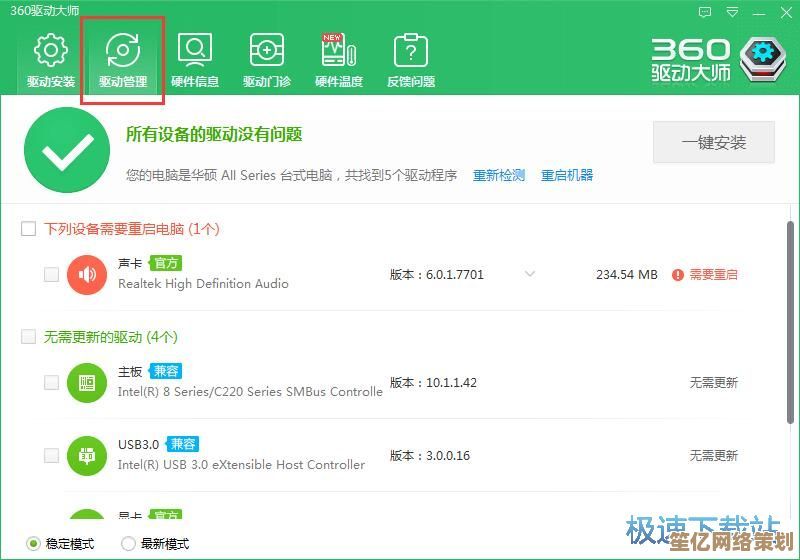Click the 无需更新的驱动 (4个) label
Screen dimensions: 800x560
(x=111, y=337)
